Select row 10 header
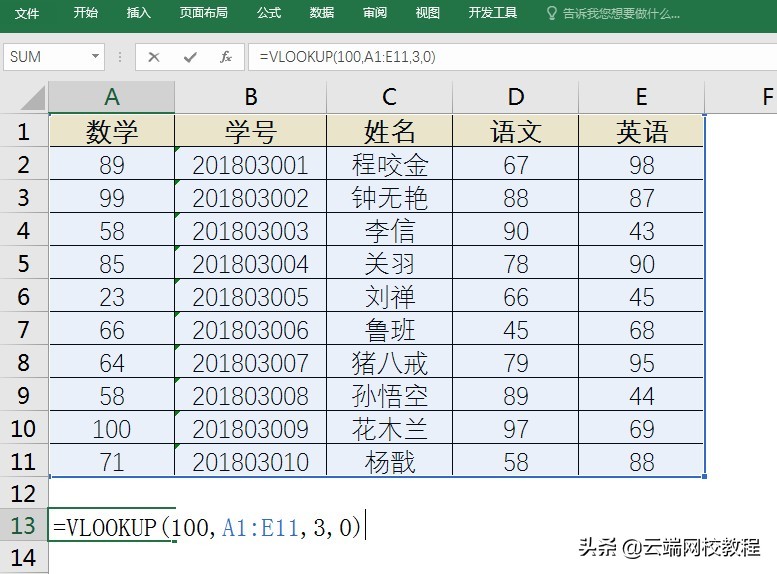777x574 pixels. tap(24, 428)
